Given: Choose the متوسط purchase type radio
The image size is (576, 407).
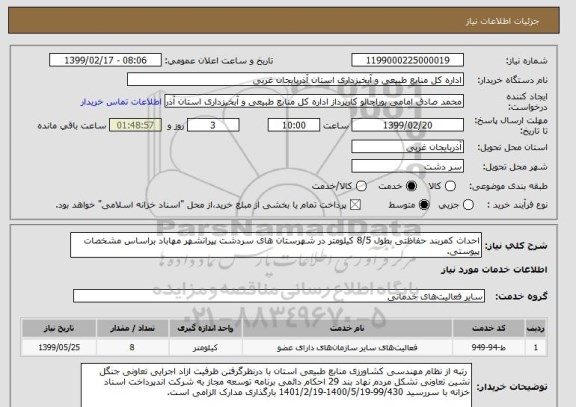Looking at the screenshot, I should click(424, 205).
